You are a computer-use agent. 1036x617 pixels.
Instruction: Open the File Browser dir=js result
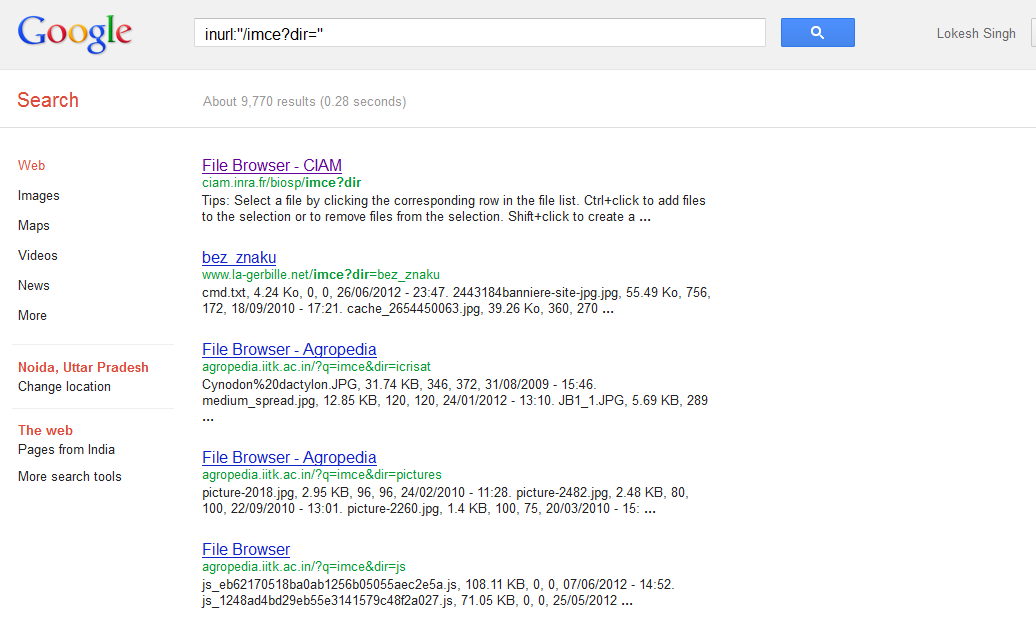coord(246,549)
